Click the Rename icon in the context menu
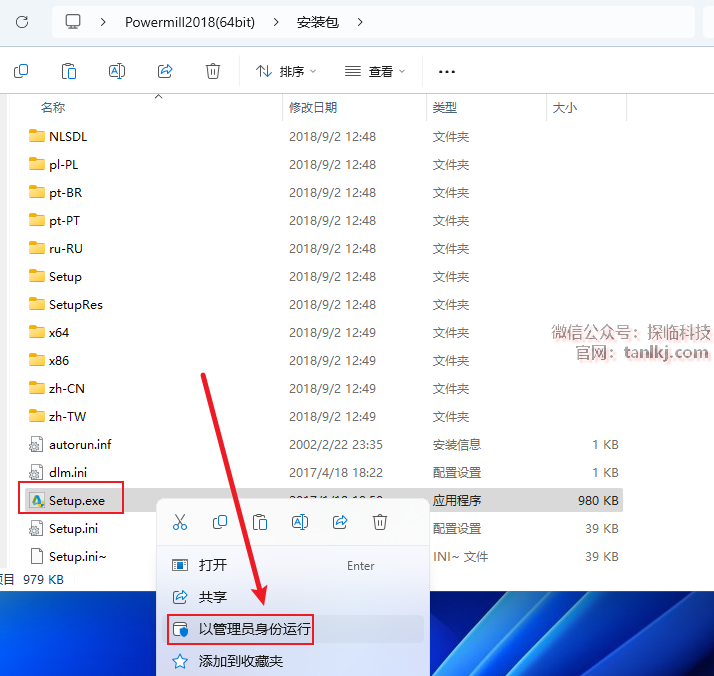 300,522
